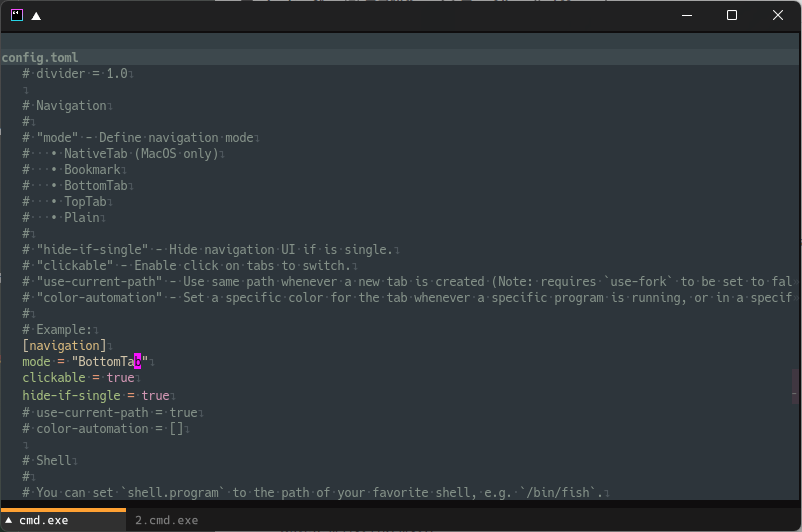802x532 pixels.
Task: Click the white triangle logo in title bar
Action: pos(36,16)
